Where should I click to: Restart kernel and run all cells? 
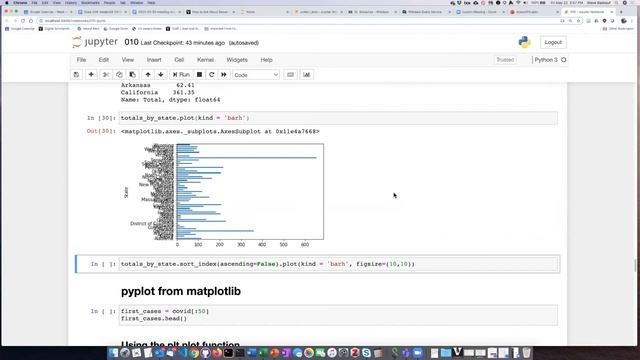tap(224, 75)
